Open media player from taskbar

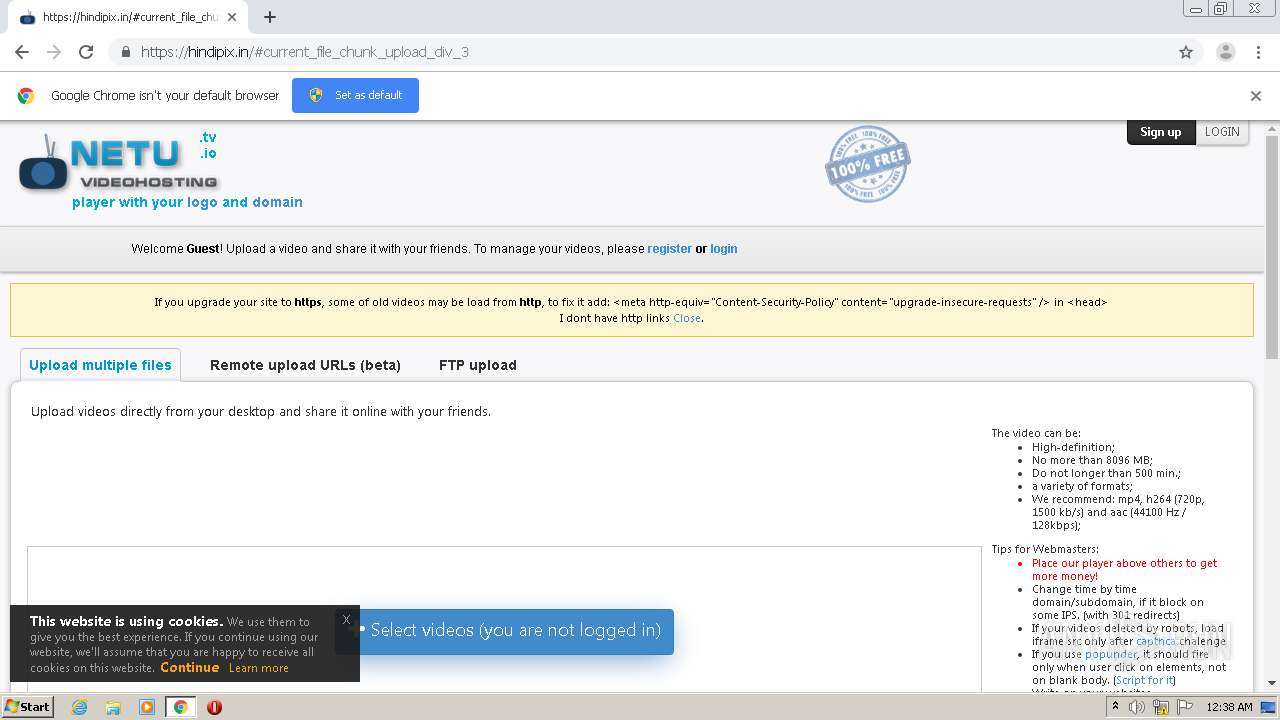pos(147,707)
